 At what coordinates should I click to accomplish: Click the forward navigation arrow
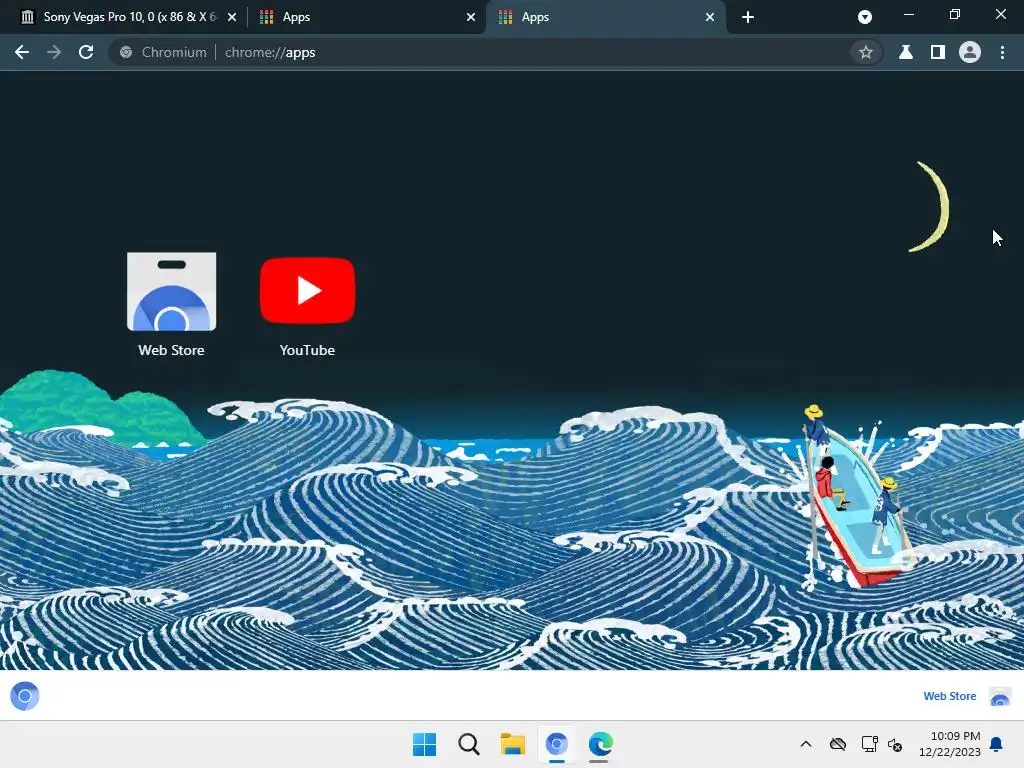pyautogui.click(x=54, y=52)
